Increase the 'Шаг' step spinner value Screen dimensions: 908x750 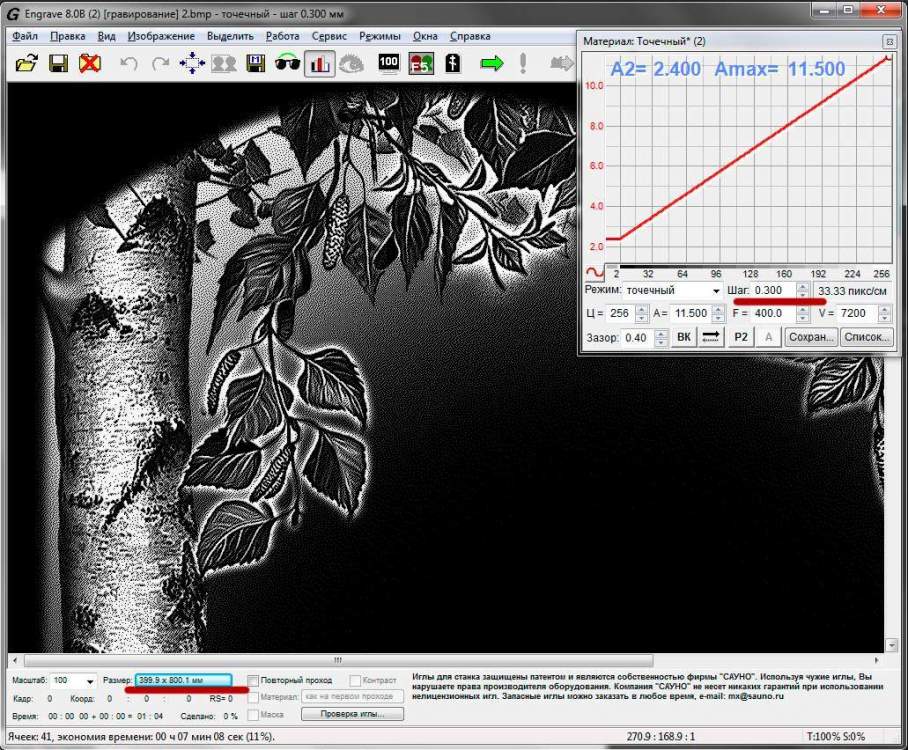click(x=802, y=286)
